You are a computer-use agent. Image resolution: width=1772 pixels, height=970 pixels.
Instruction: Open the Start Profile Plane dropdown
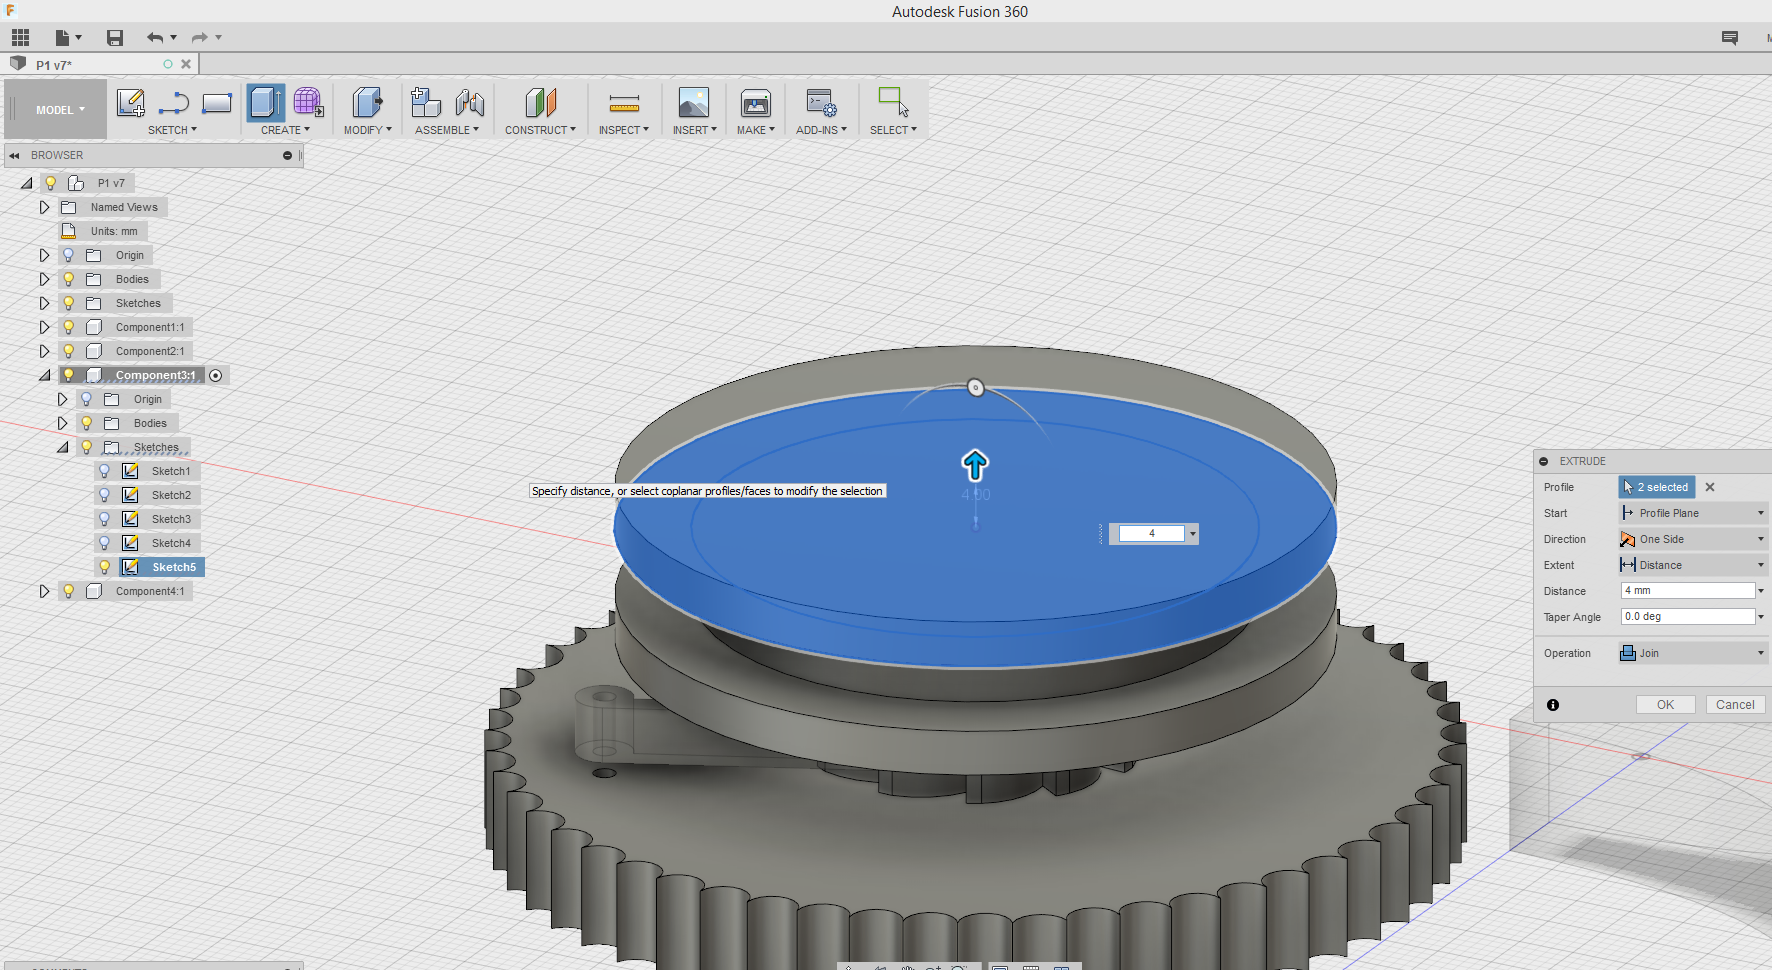[x=1693, y=513]
